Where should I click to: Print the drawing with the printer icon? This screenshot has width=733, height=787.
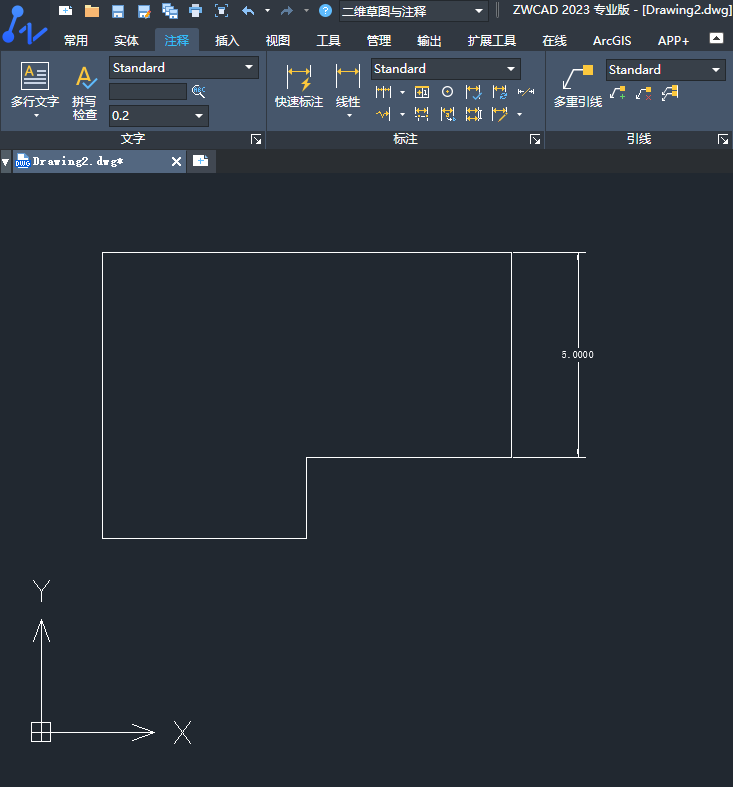coord(196,11)
